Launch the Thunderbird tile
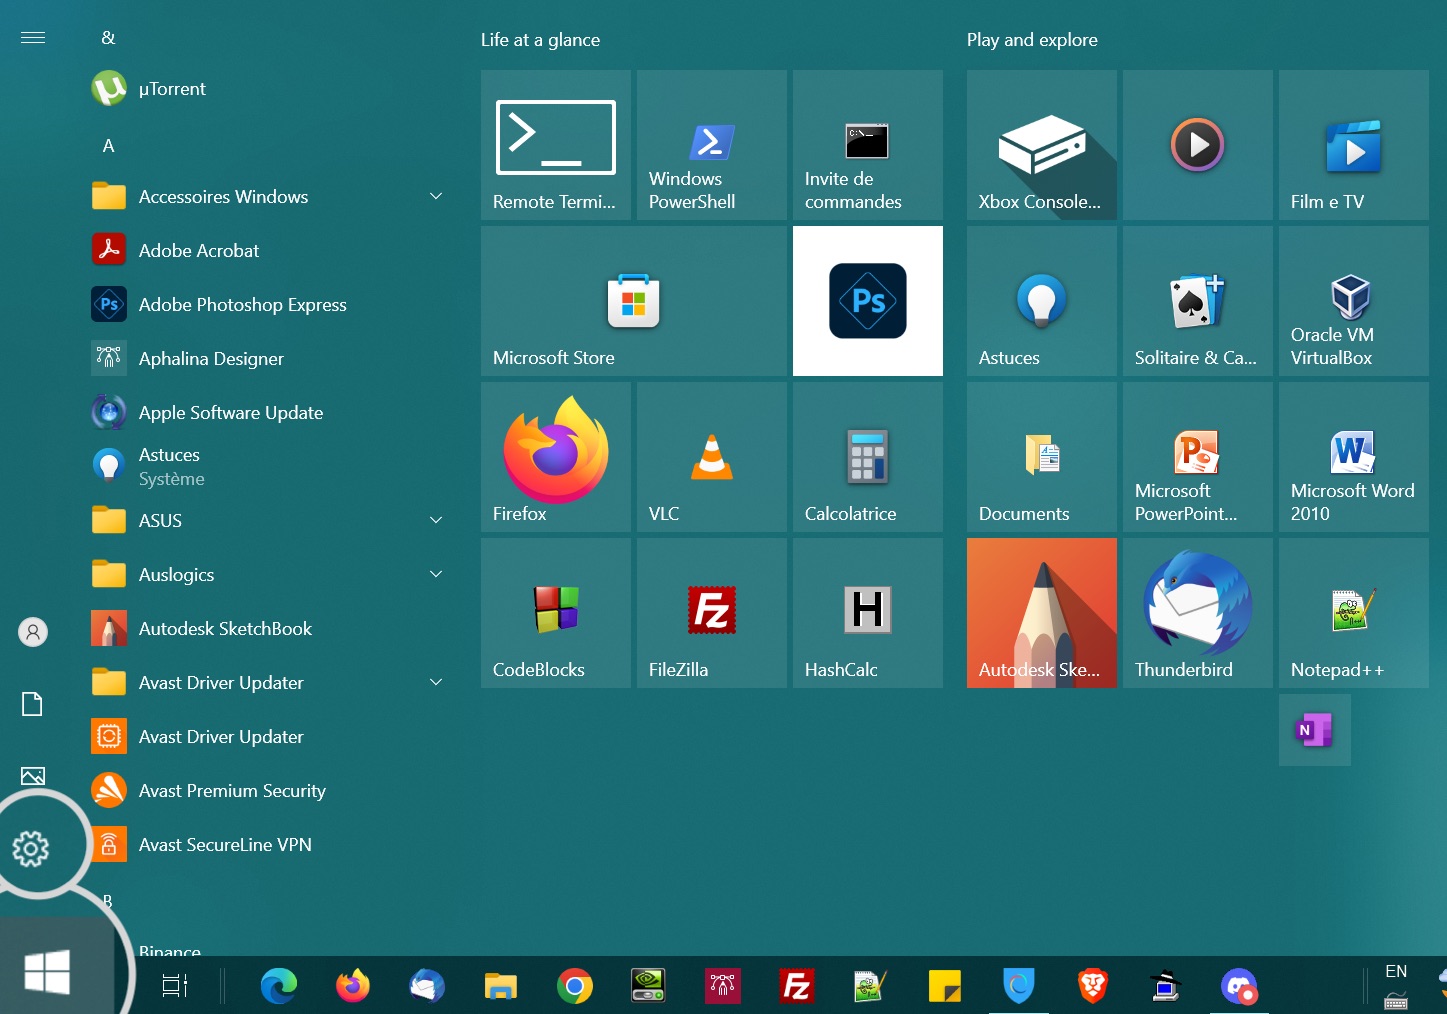The width and height of the screenshot is (1447, 1014). (x=1197, y=613)
